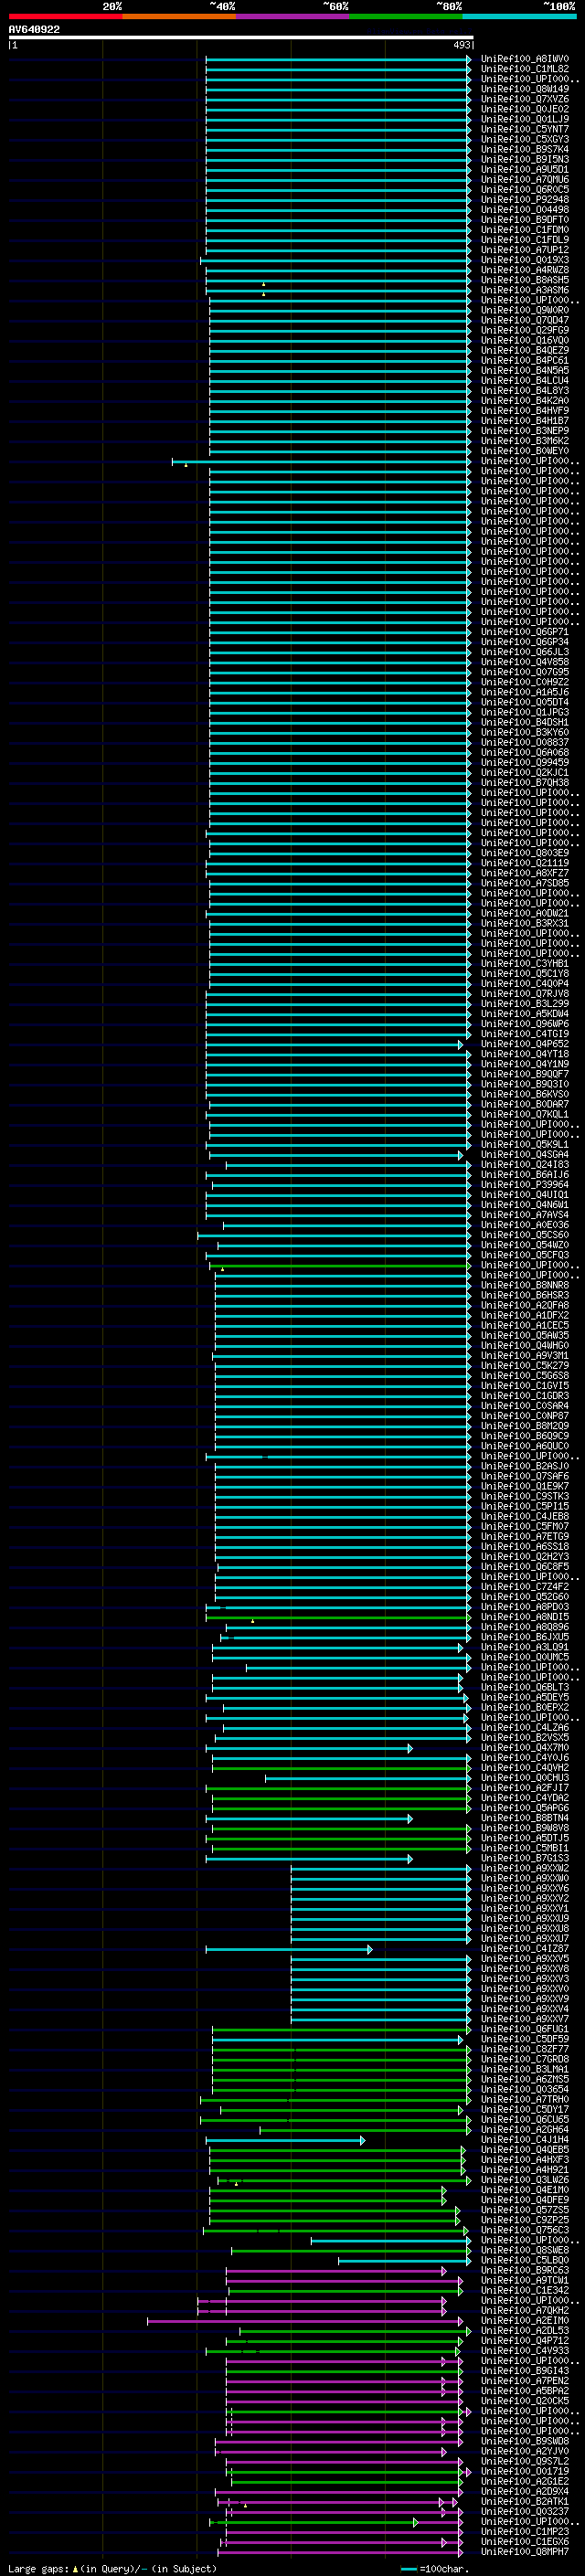Select the UniRef100_A9XXW0 label
Image resolution: width=585 pixels, height=2576 pixels.
pyautogui.click(x=525, y=1878)
